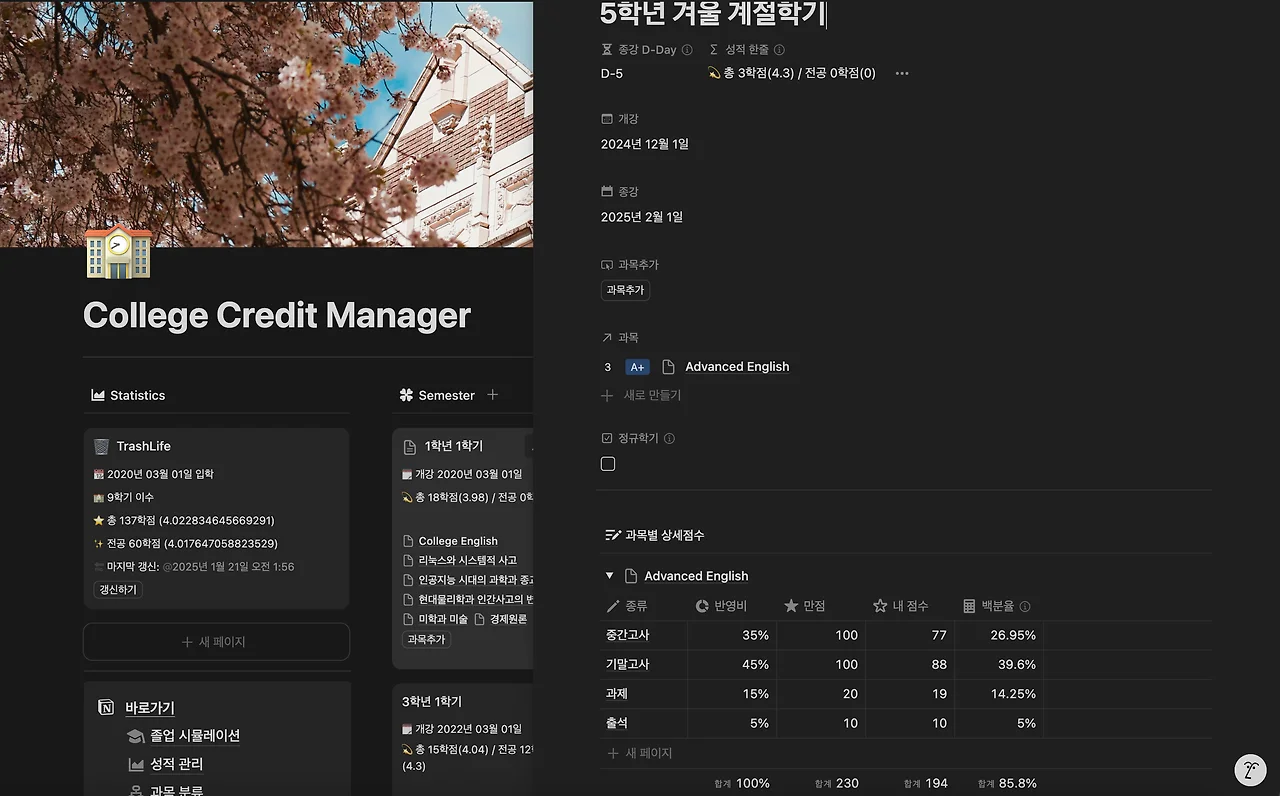The image size is (1280, 796).
Task: Click 과목추가 button in 1학년 1학기 card
Action: point(427,639)
